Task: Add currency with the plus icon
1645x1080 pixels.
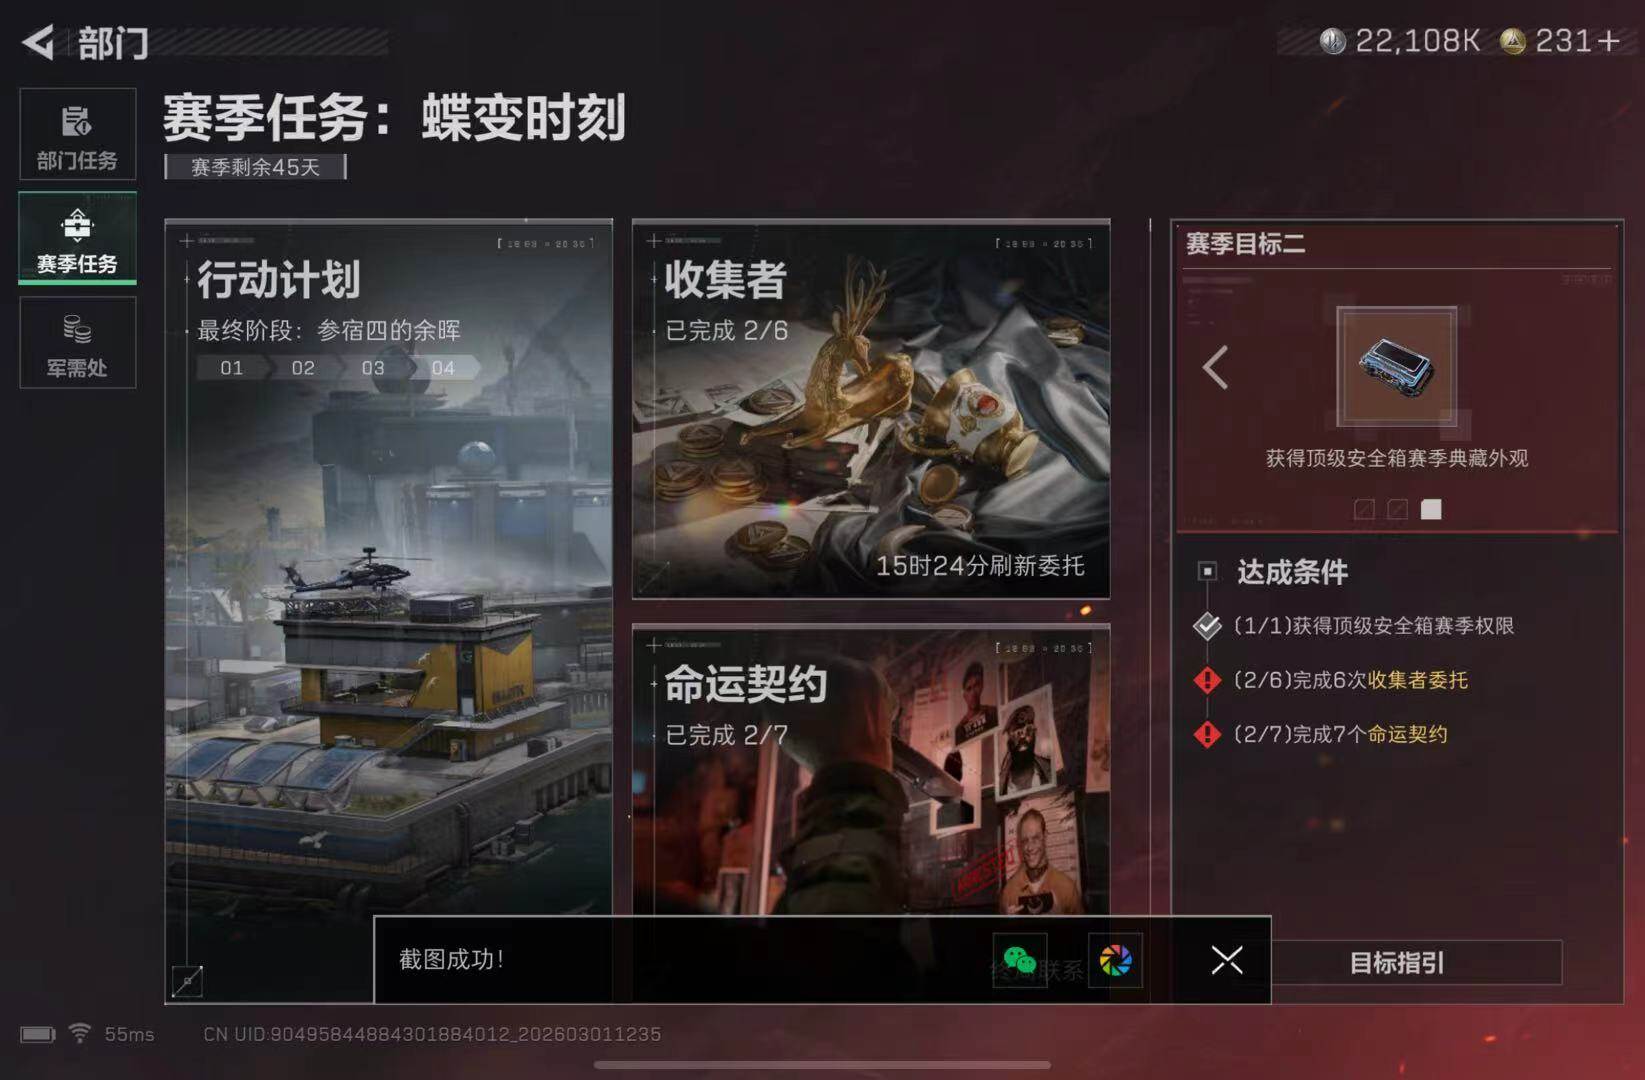Action: [1608, 41]
